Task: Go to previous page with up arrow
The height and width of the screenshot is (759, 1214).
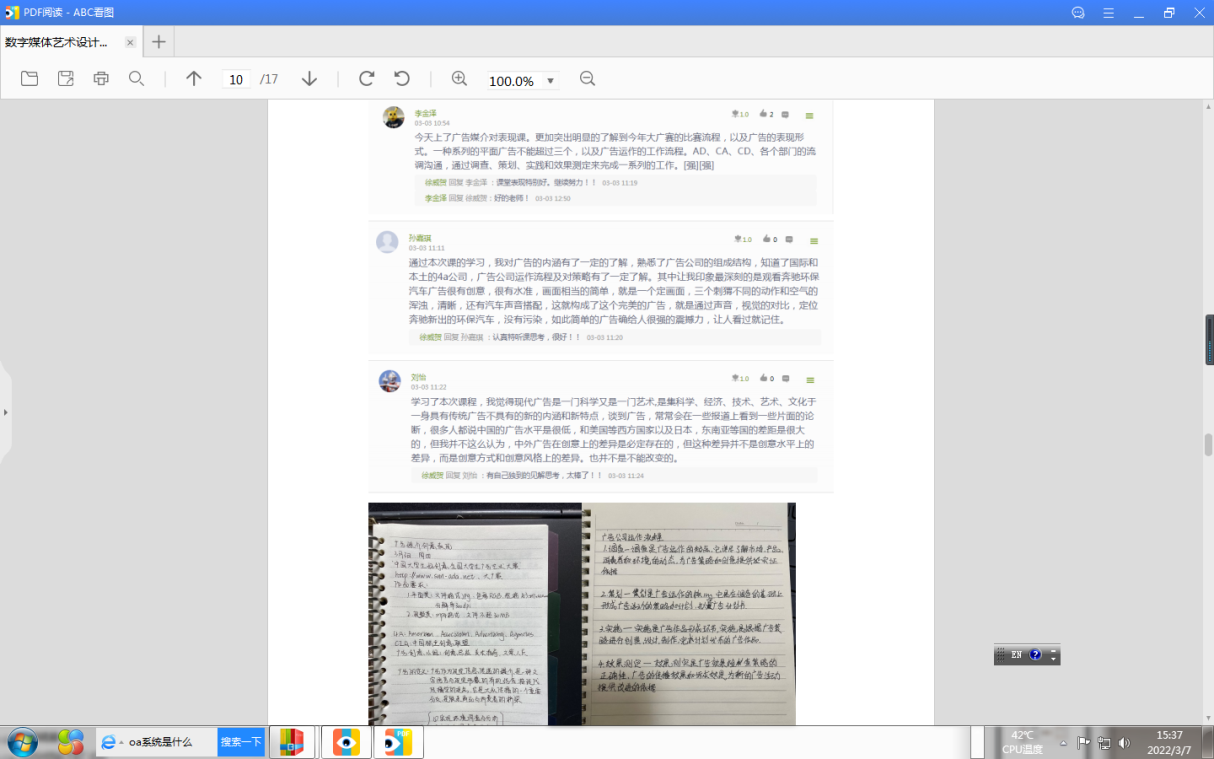Action: (x=194, y=79)
